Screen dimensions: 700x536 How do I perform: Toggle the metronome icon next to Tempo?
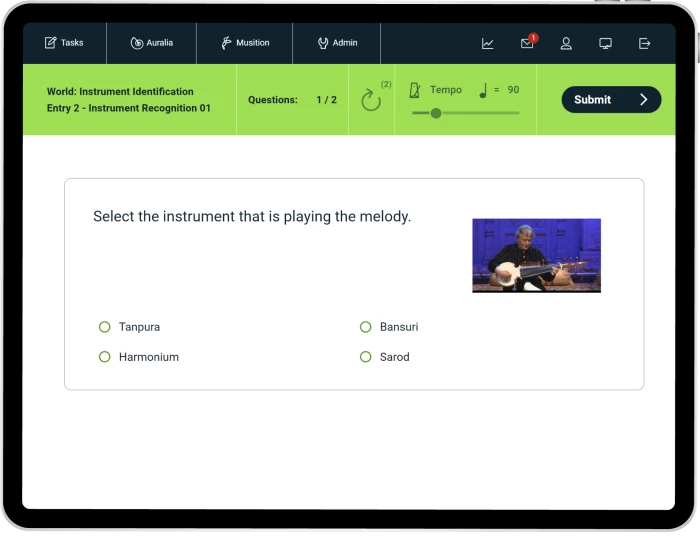(415, 90)
